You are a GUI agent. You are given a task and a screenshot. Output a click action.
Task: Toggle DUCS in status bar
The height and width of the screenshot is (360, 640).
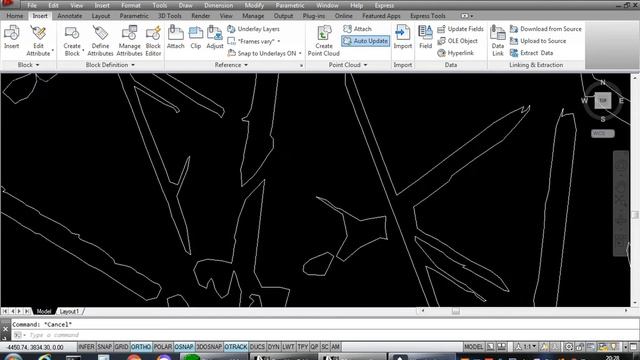[257, 347]
